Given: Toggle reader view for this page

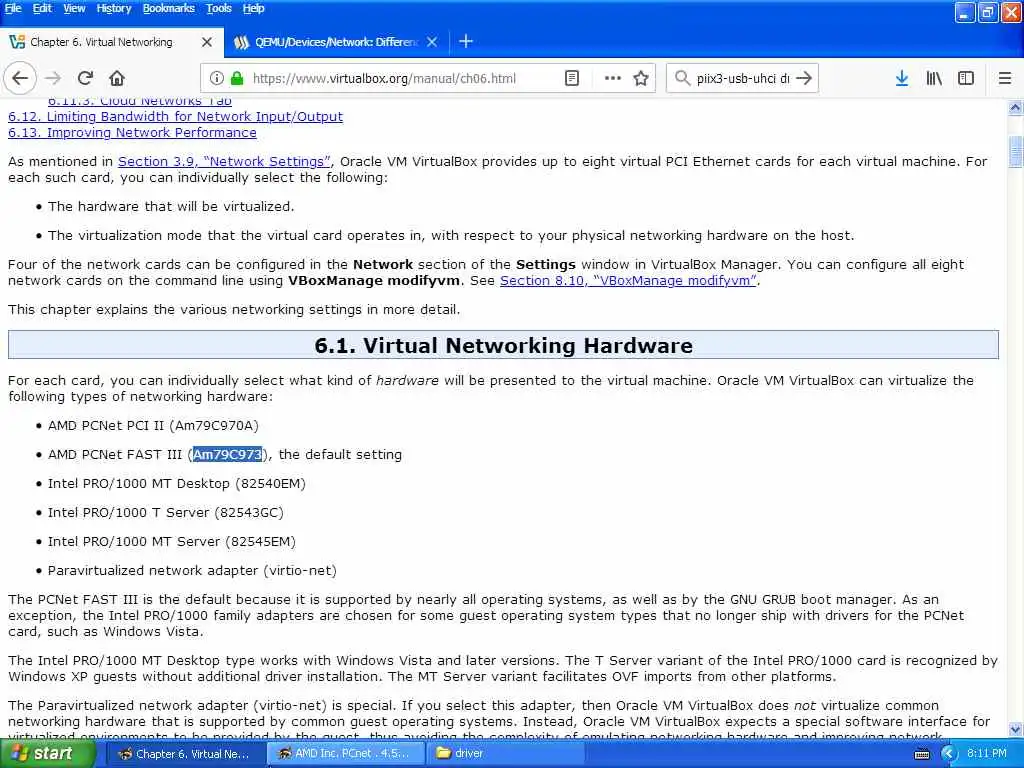Looking at the screenshot, I should (571, 78).
